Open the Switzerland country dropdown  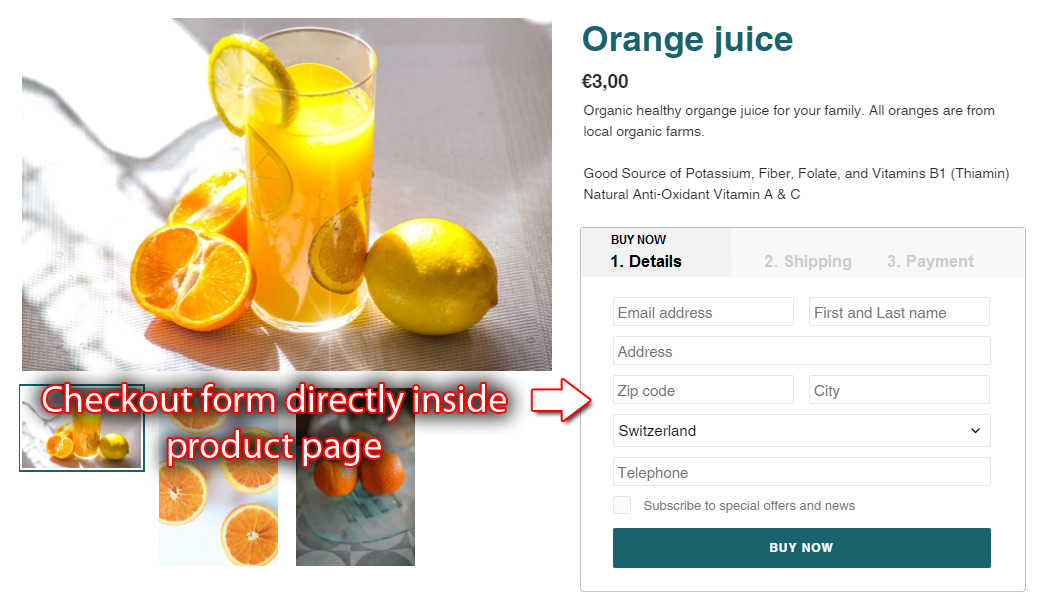(801, 431)
